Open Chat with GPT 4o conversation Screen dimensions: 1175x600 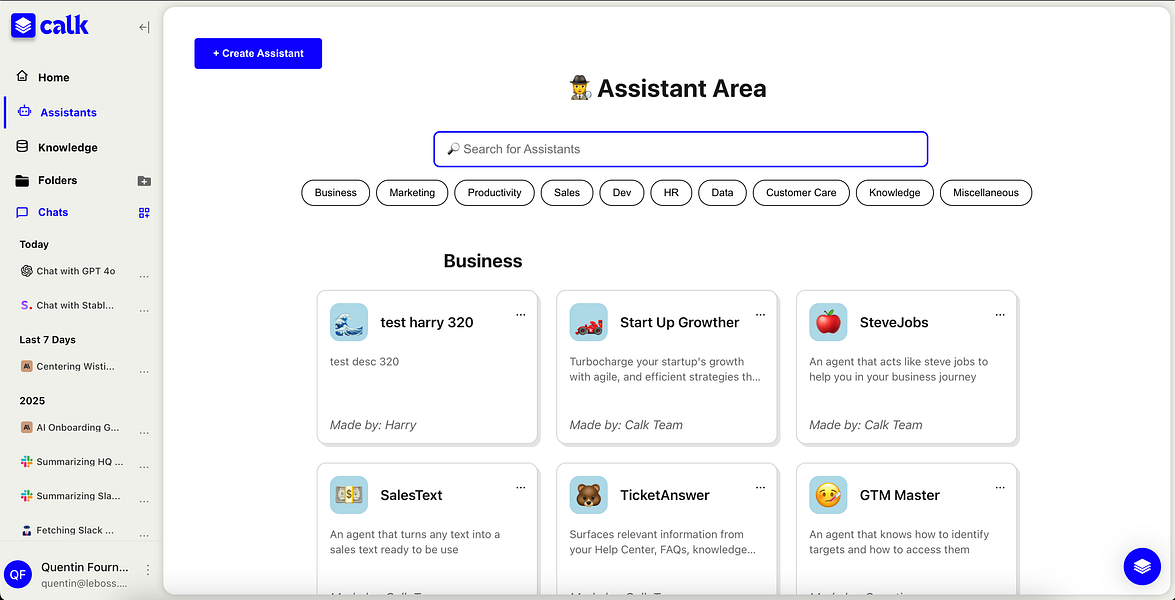click(76, 271)
